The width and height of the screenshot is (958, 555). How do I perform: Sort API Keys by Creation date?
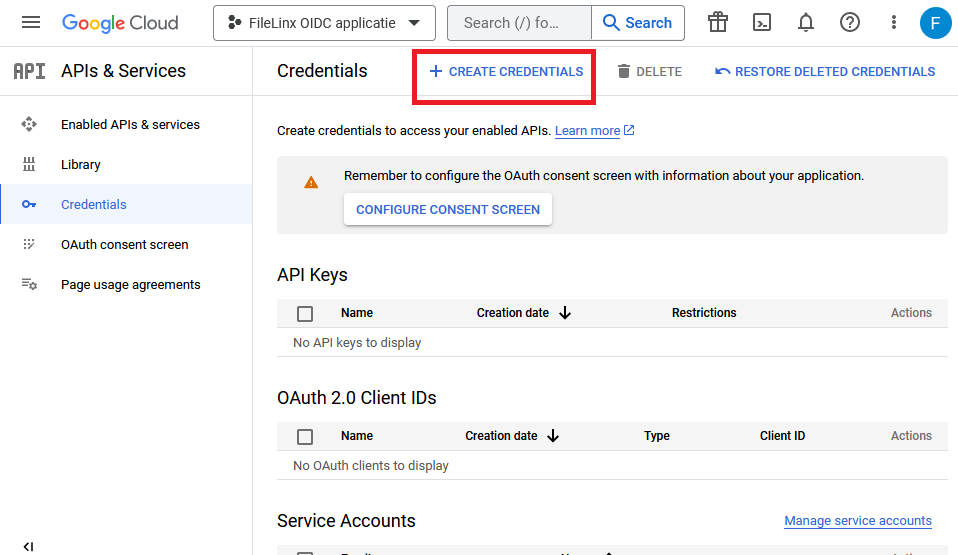click(x=524, y=313)
